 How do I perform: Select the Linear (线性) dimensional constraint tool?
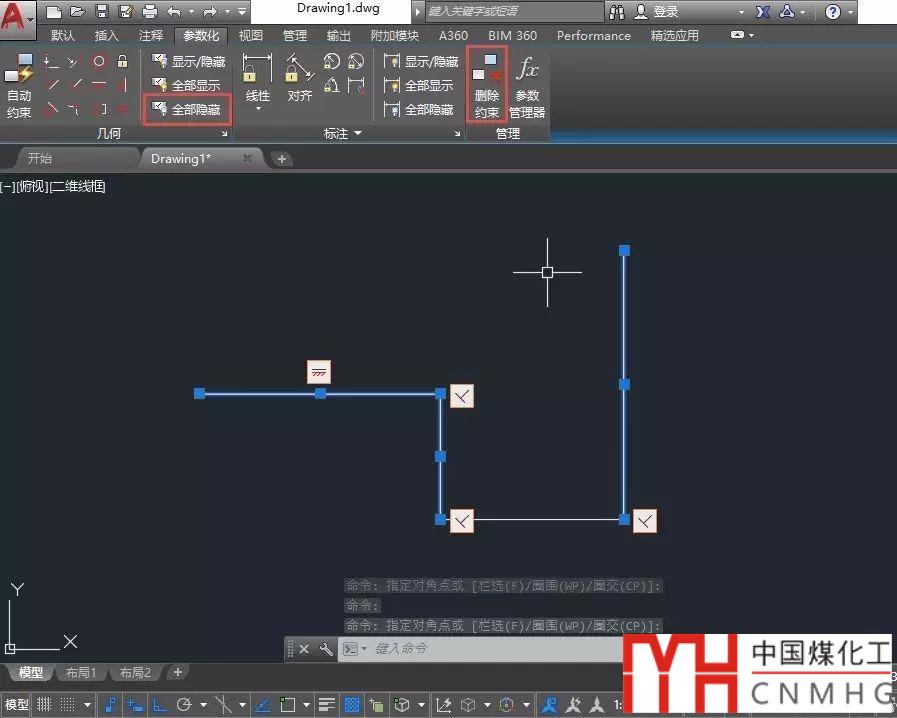click(x=258, y=80)
